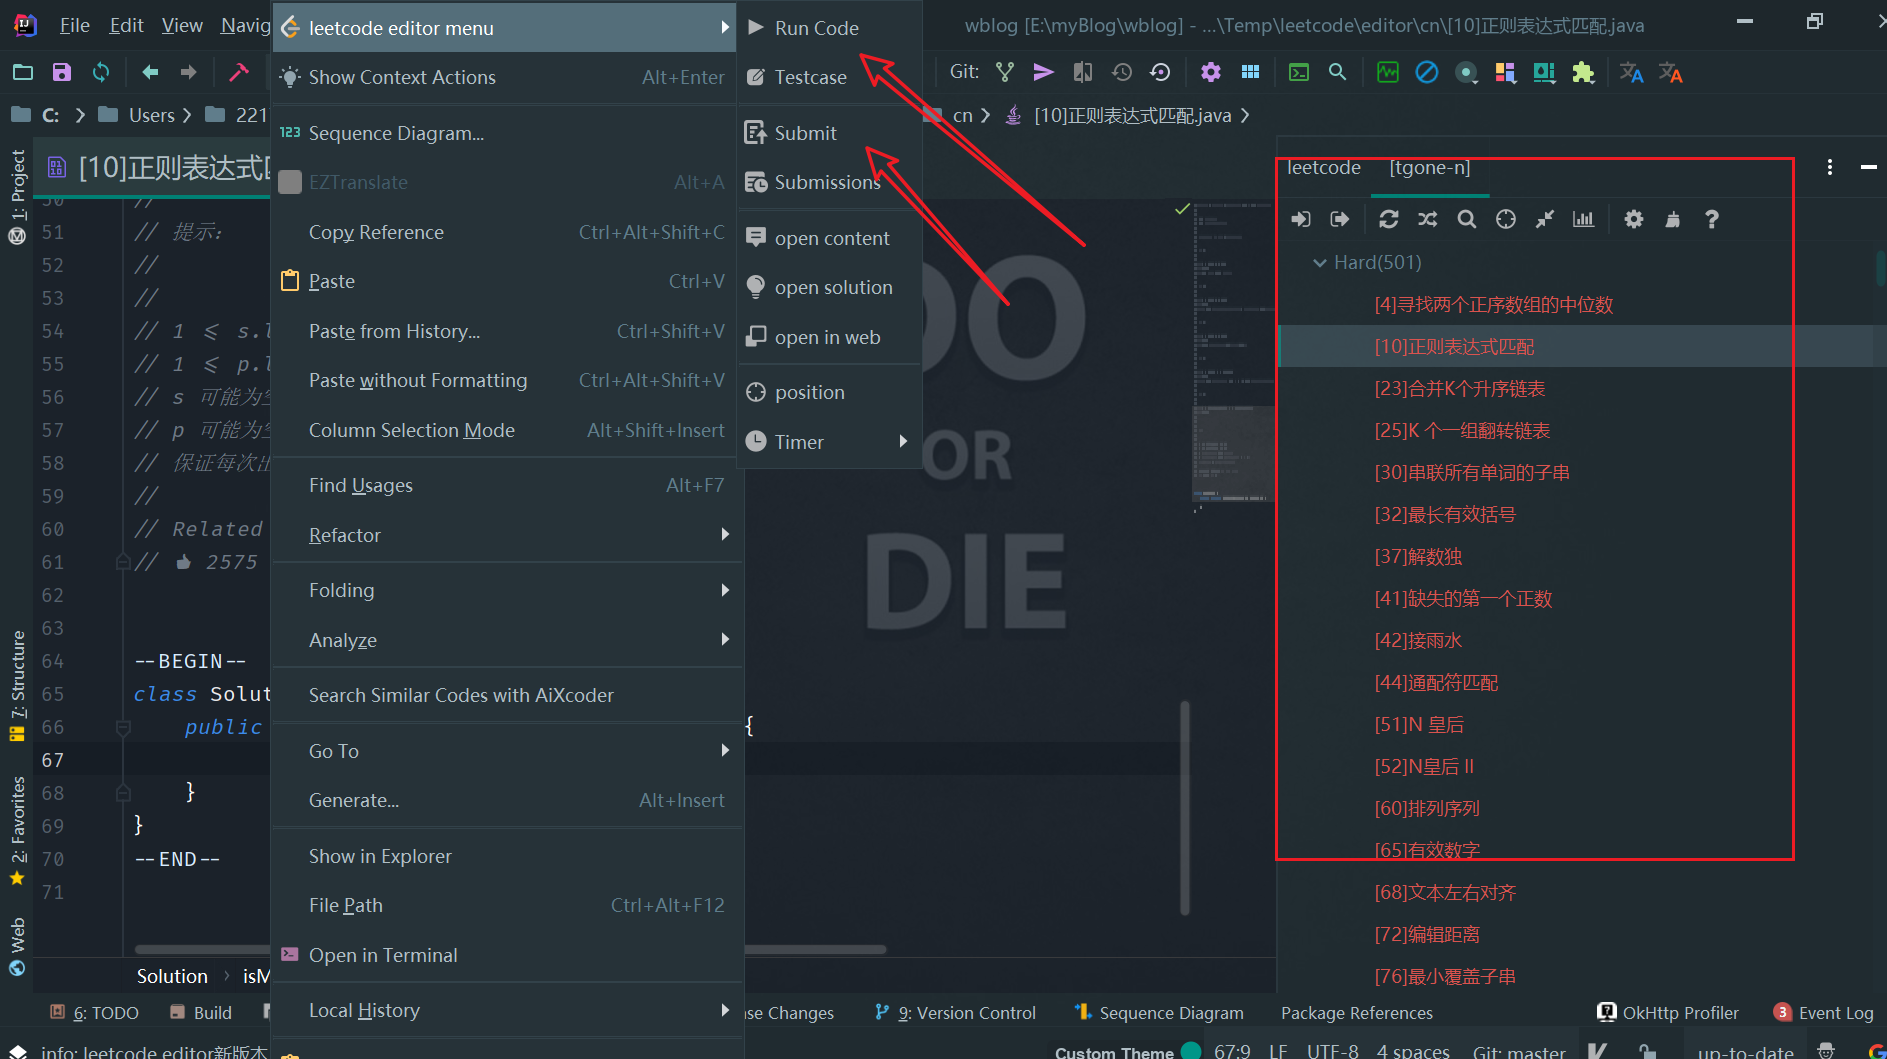Click the Git show history clock icon
This screenshot has width=1887, height=1059.
(1122, 72)
